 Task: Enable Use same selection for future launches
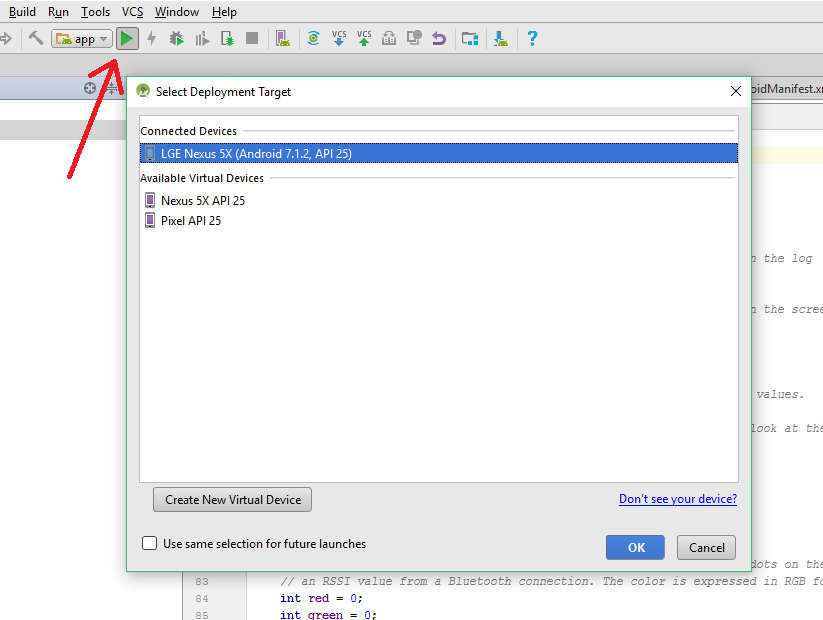click(x=149, y=543)
